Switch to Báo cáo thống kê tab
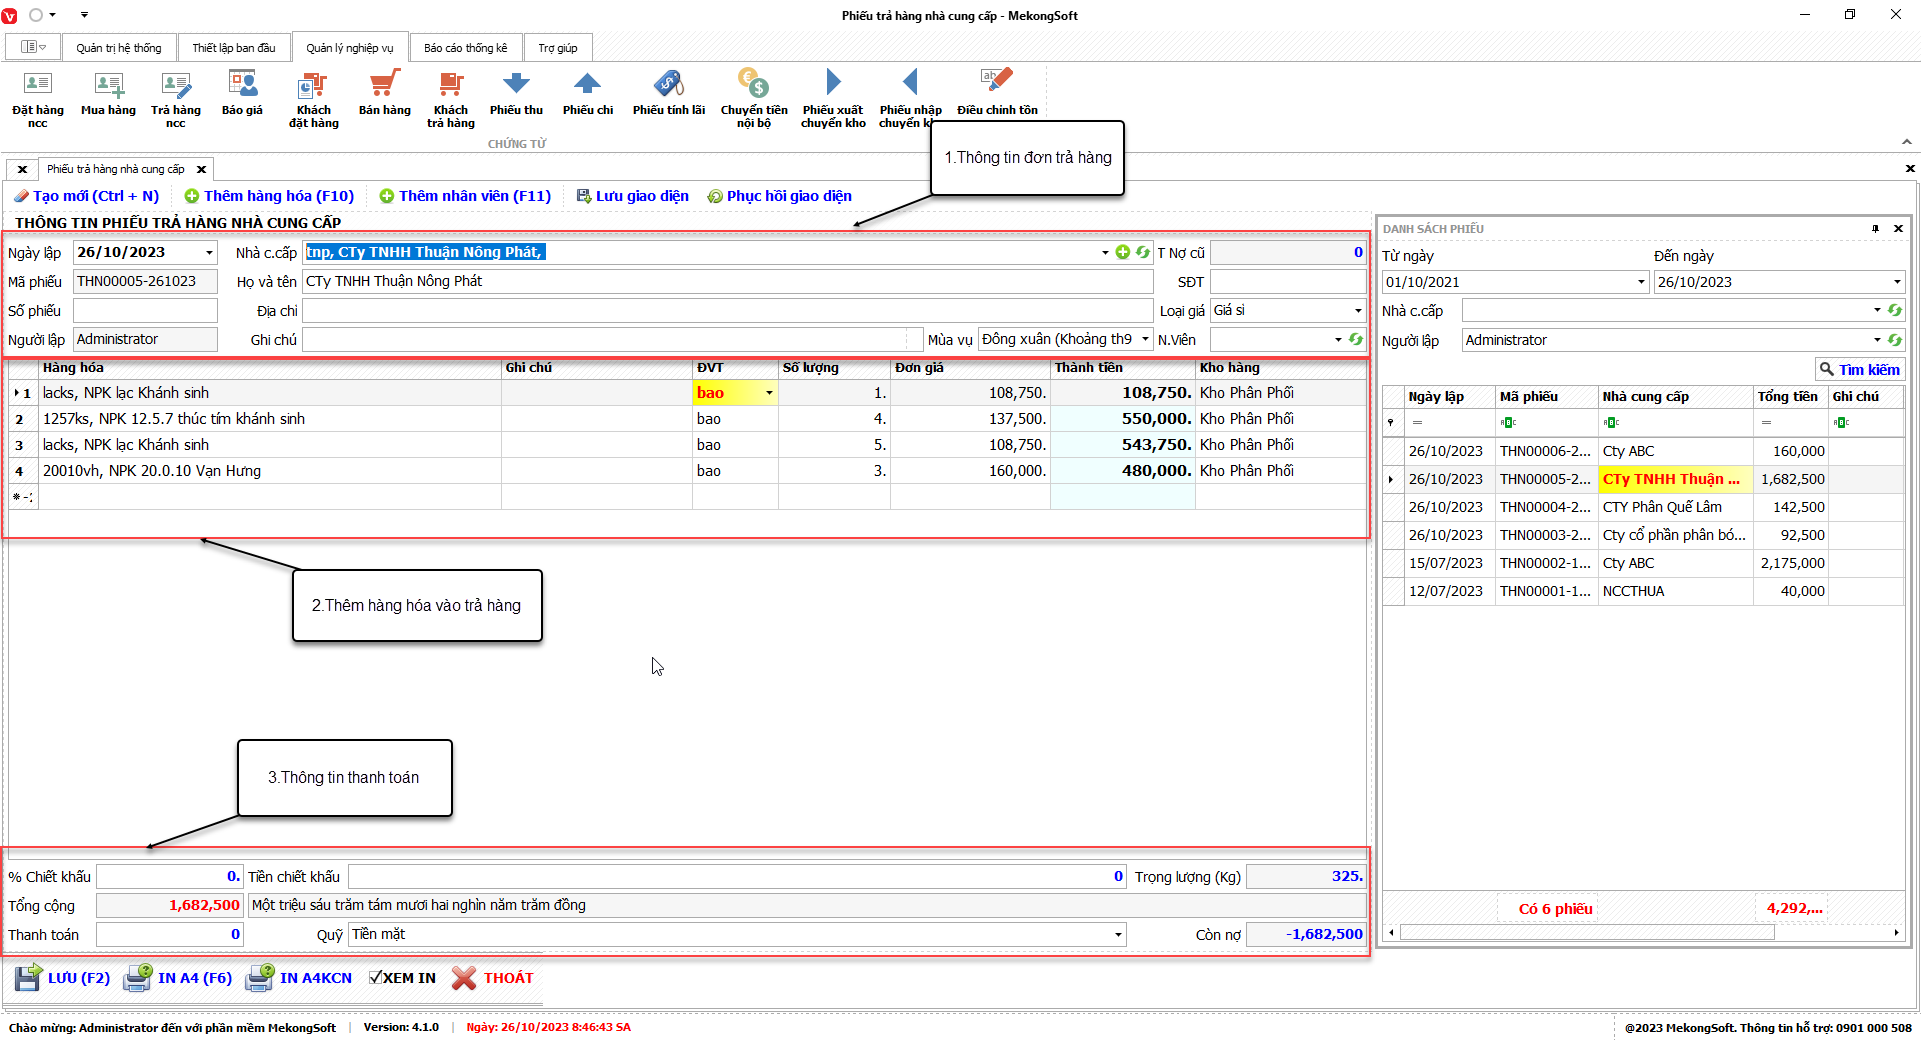 pyautogui.click(x=465, y=48)
